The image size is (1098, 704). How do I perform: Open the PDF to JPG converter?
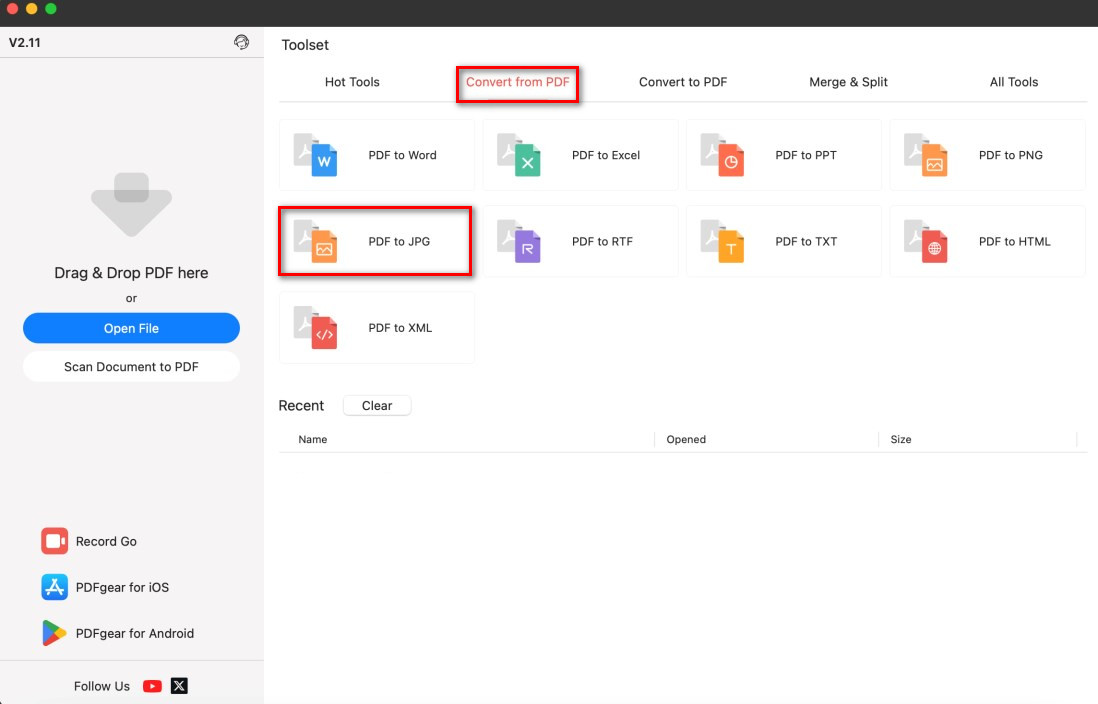[376, 241]
